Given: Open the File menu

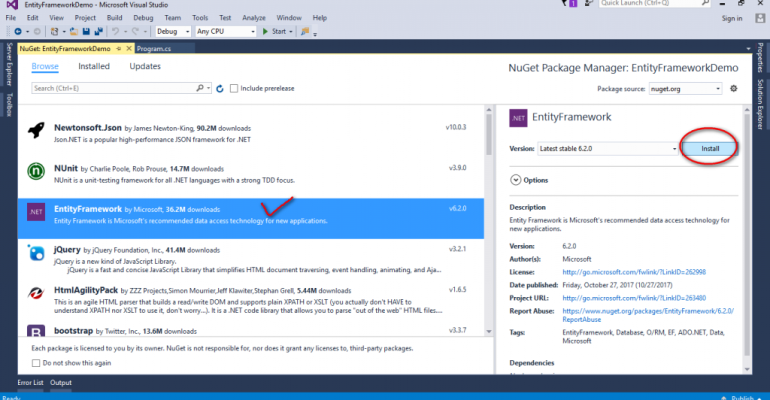Looking at the screenshot, I should click(11, 18).
